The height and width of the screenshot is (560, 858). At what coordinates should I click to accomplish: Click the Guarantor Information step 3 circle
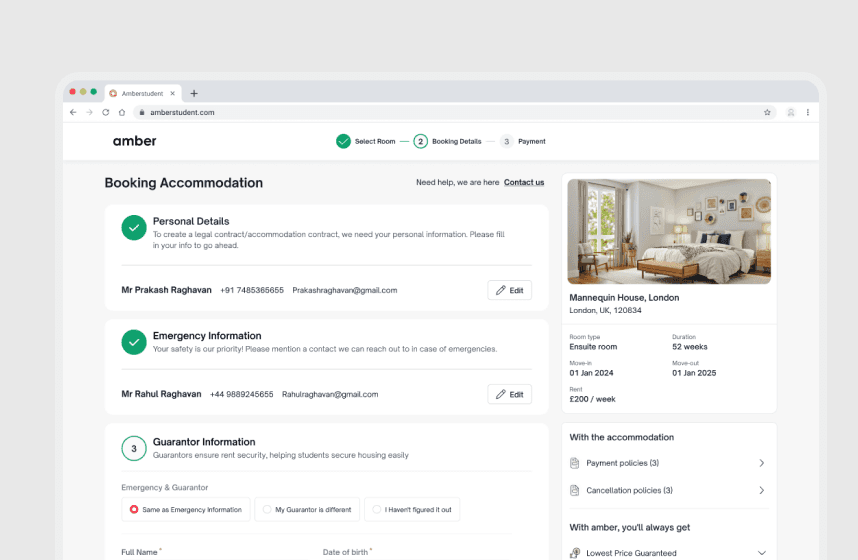134,448
